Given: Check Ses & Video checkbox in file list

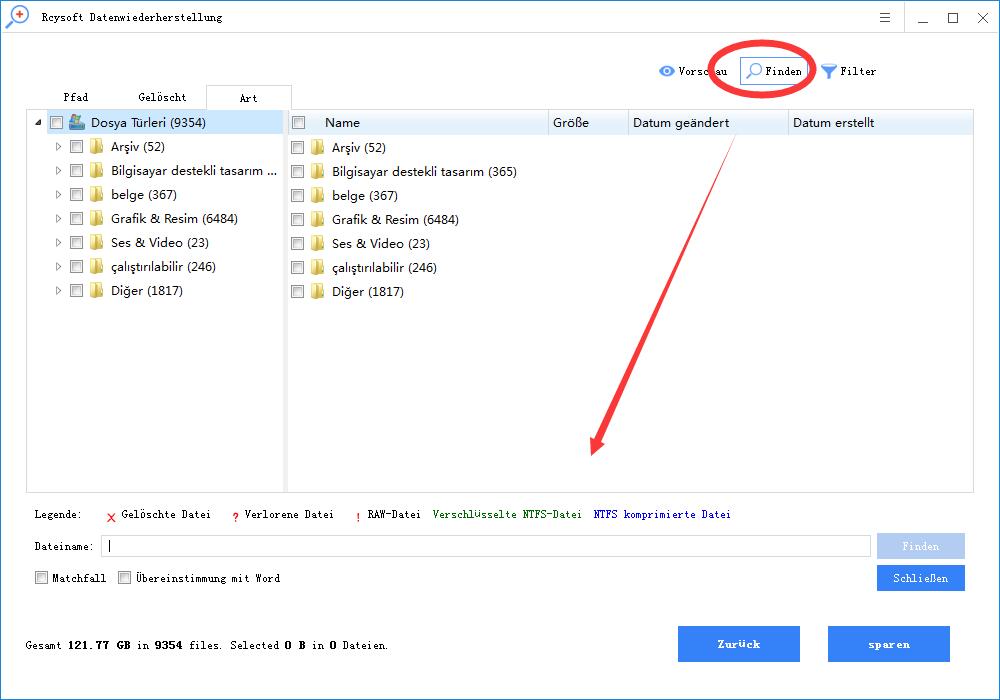Looking at the screenshot, I should tap(297, 244).
